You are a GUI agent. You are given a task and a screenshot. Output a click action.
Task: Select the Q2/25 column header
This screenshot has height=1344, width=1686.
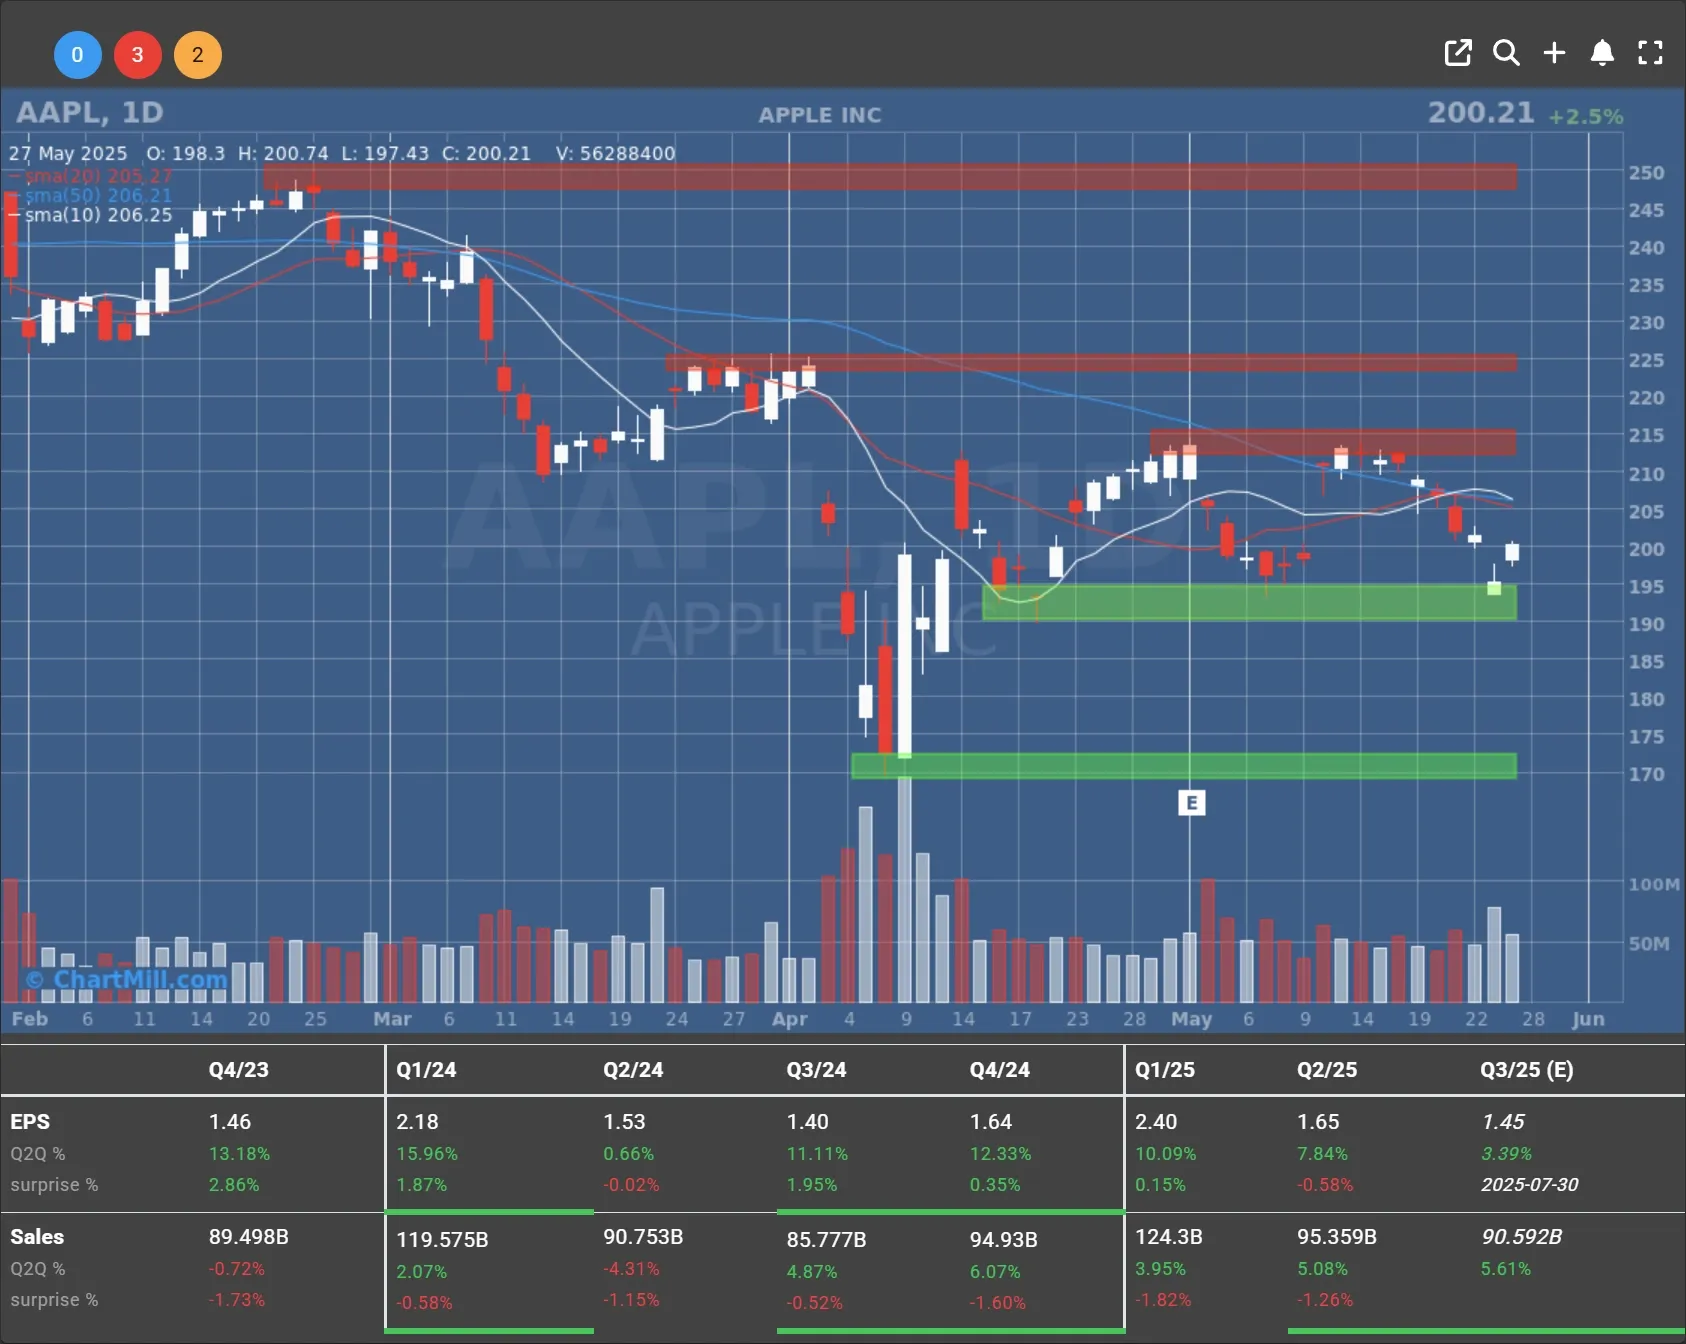(1327, 1069)
